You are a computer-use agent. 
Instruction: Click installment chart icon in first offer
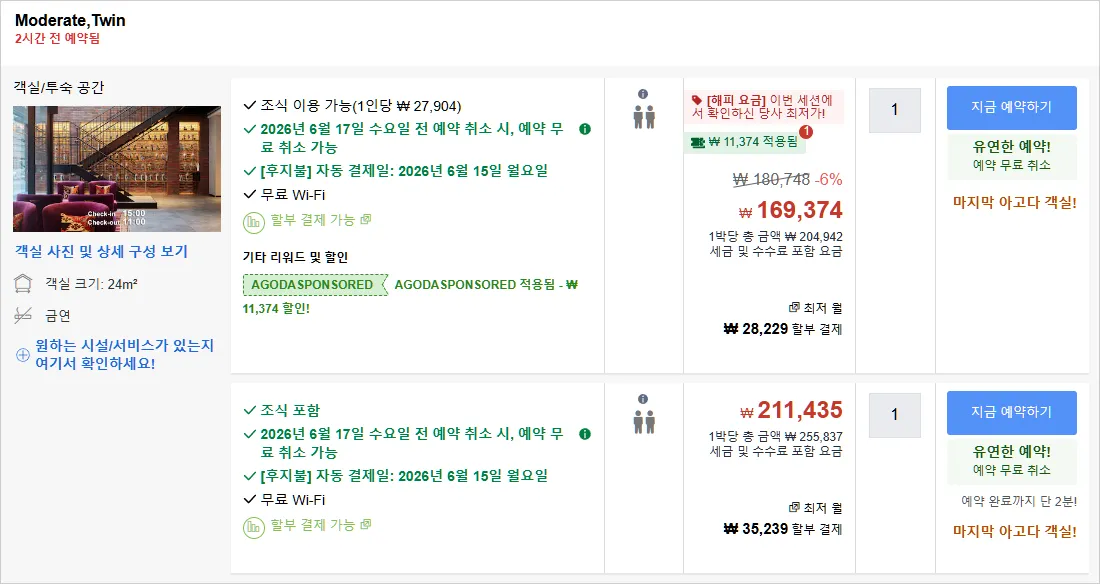pyautogui.click(x=253, y=223)
